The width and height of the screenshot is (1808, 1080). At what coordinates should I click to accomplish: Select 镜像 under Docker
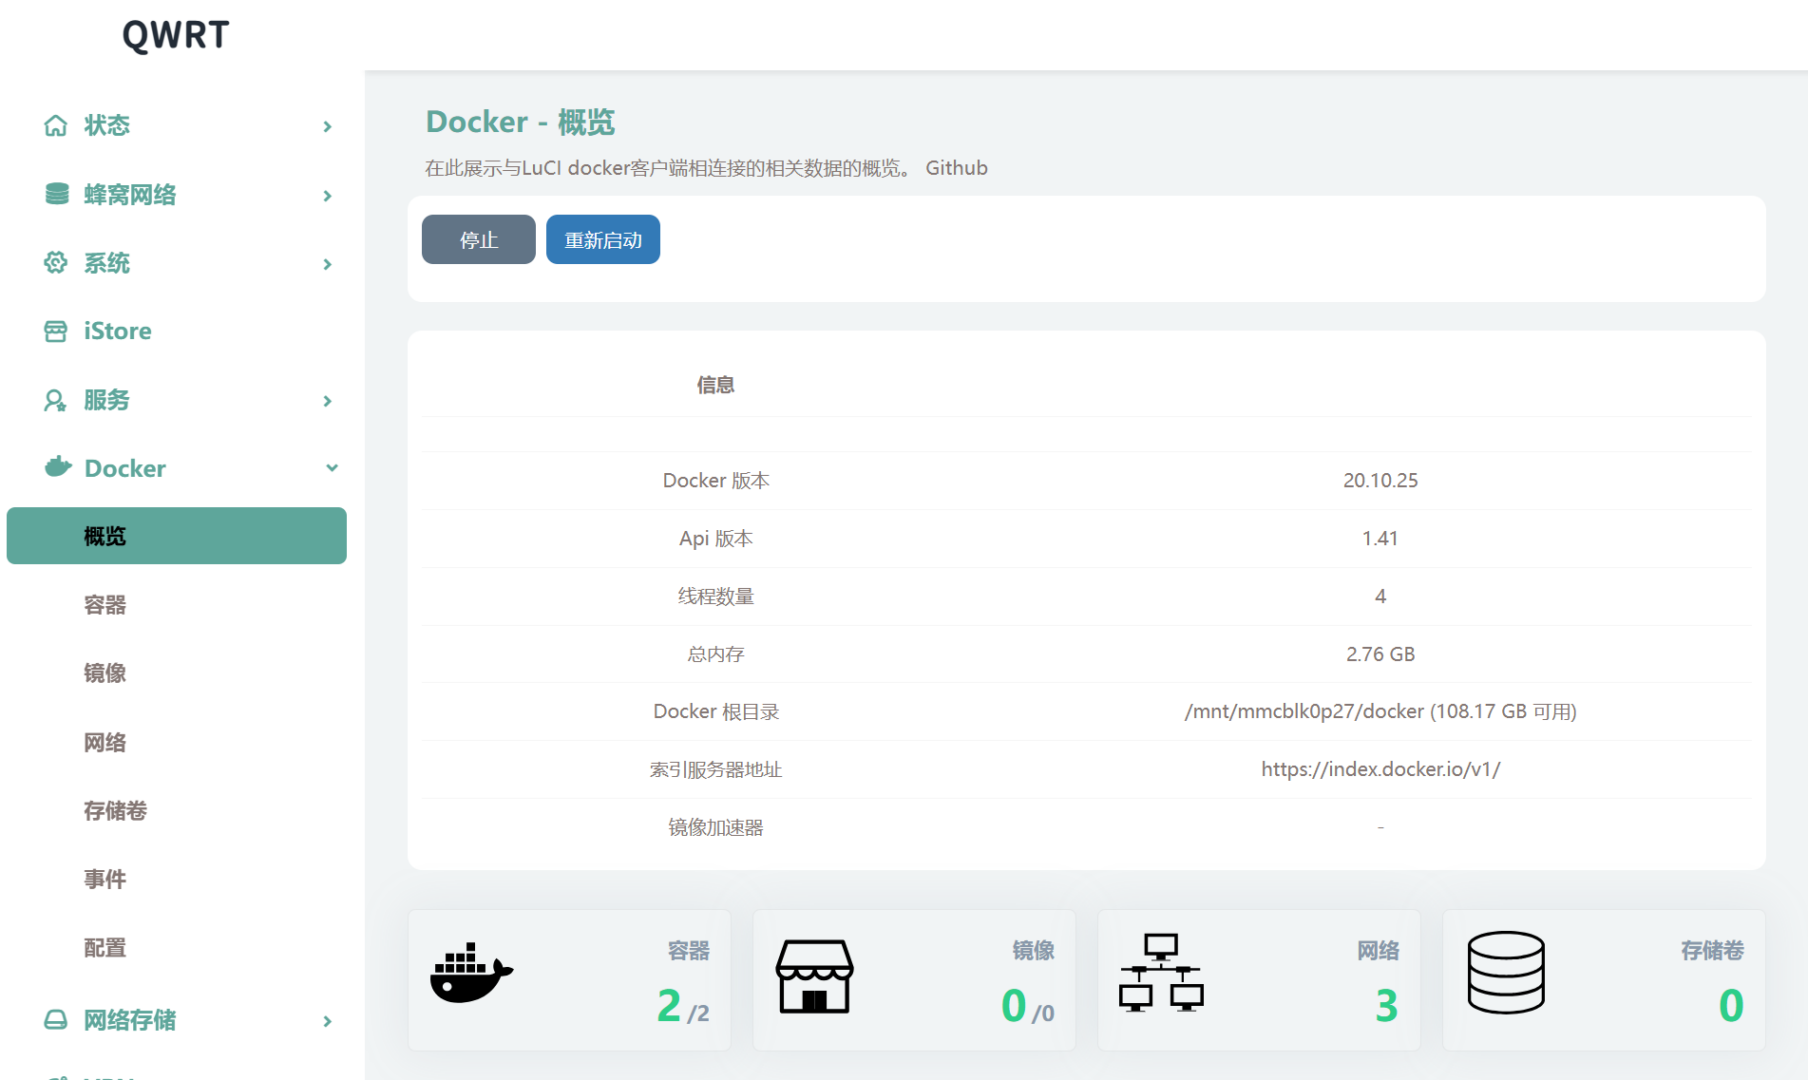coord(105,673)
